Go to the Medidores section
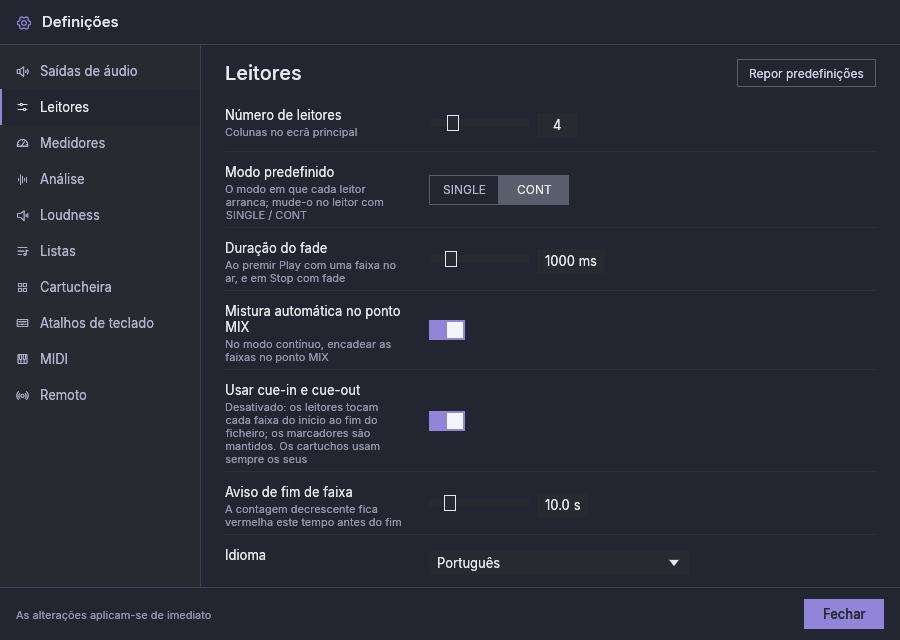Viewport: 900px width, 640px height. tap(100, 143)
